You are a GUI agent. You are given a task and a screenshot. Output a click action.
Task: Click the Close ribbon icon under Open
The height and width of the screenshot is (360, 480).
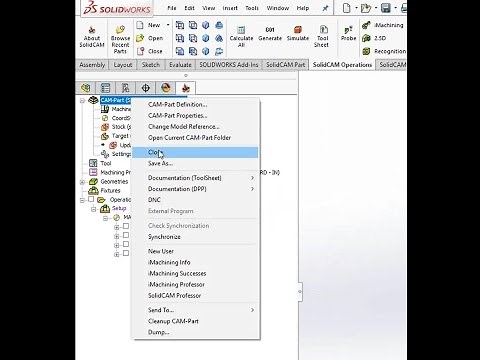[140, 51]
